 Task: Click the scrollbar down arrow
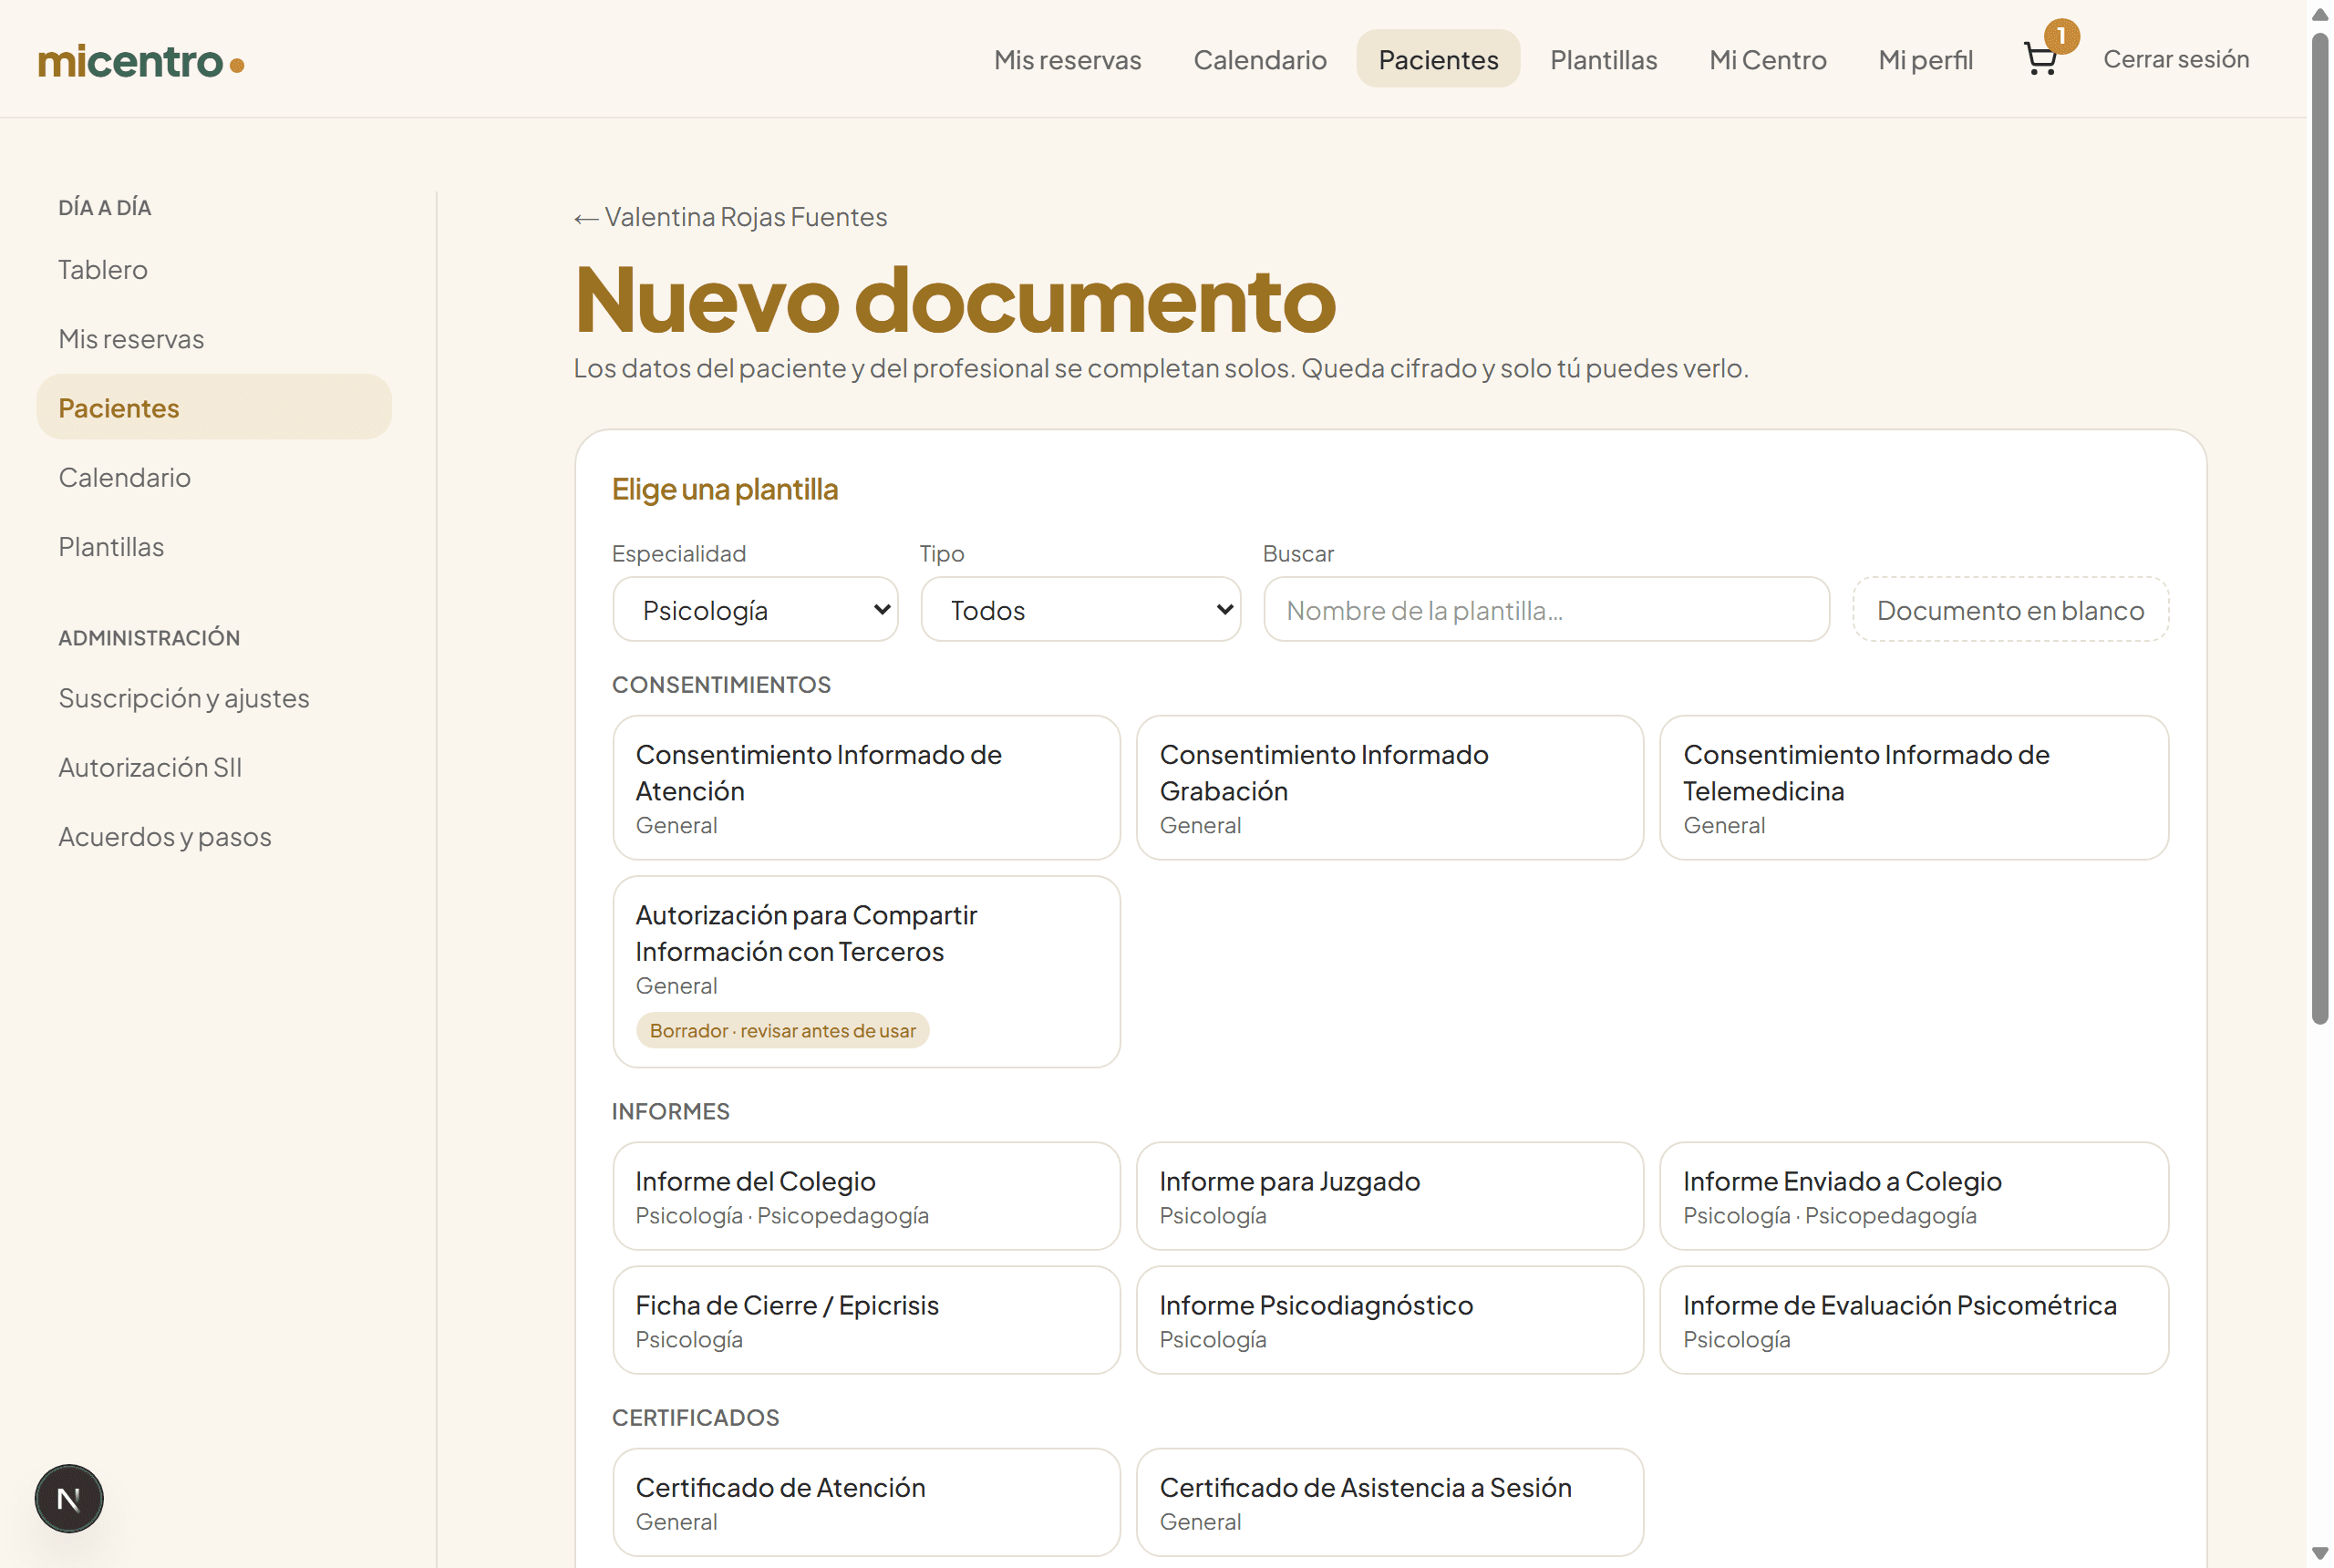pos(2320,1553)
